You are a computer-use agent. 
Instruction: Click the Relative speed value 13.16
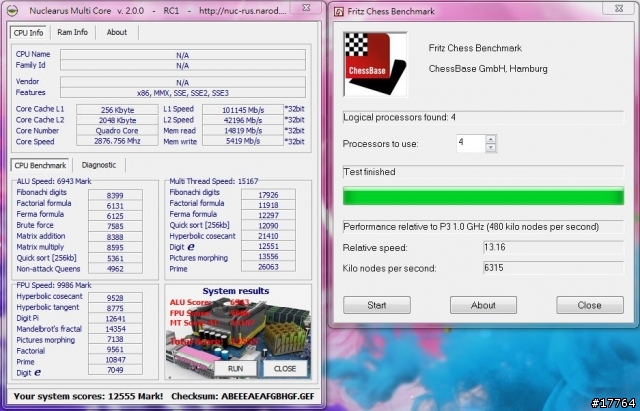point(553,247)
